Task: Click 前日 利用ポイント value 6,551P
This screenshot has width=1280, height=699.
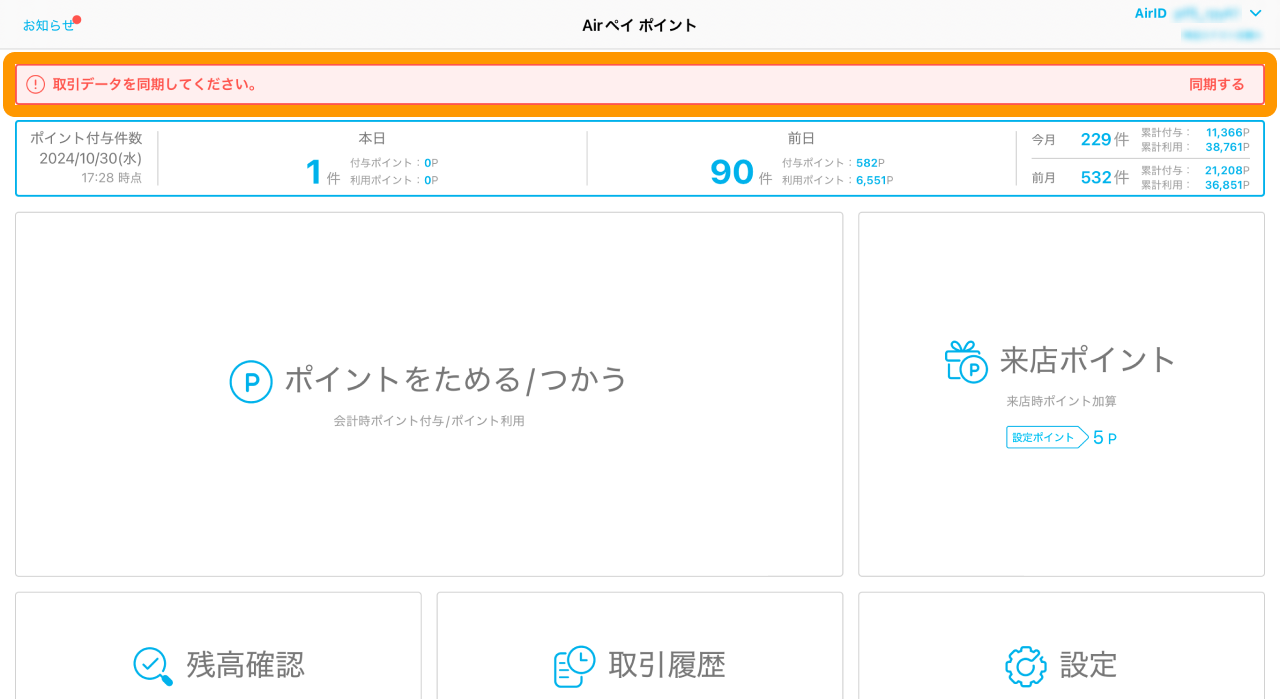Action: pos(875,180)
